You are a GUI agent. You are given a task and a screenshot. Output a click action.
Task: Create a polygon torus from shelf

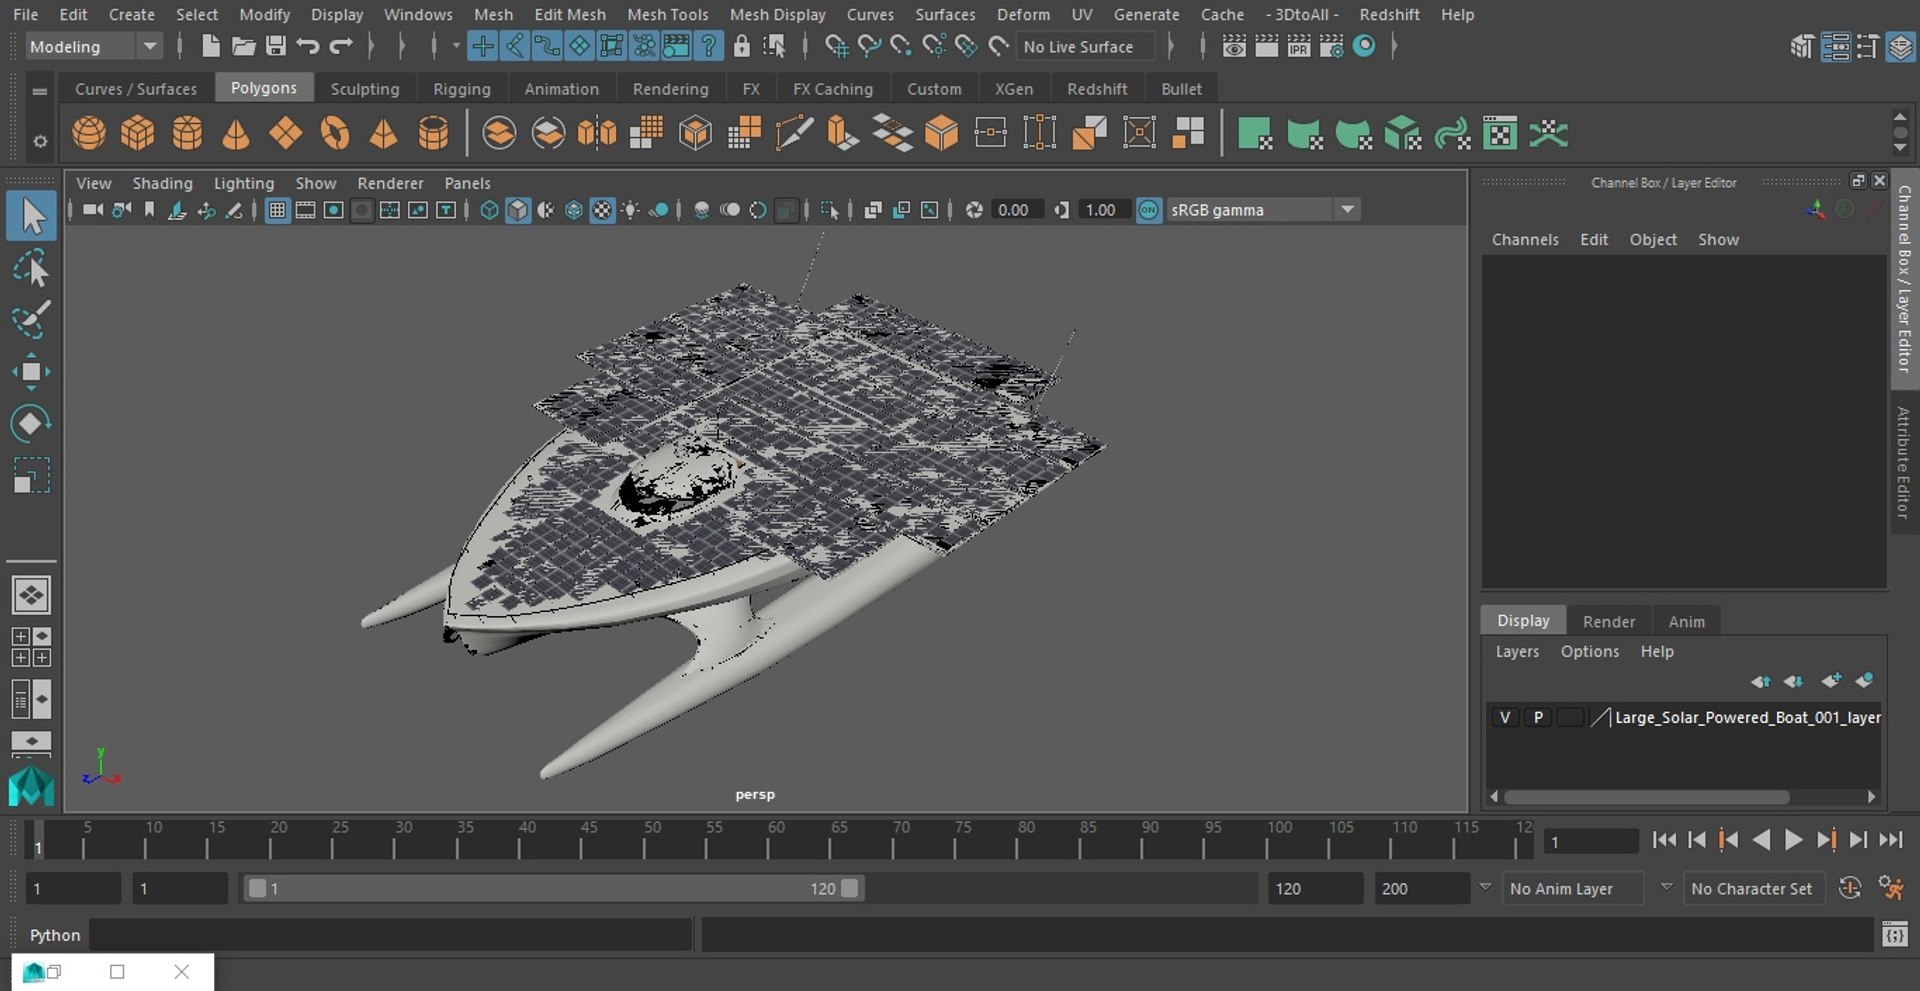335,133
